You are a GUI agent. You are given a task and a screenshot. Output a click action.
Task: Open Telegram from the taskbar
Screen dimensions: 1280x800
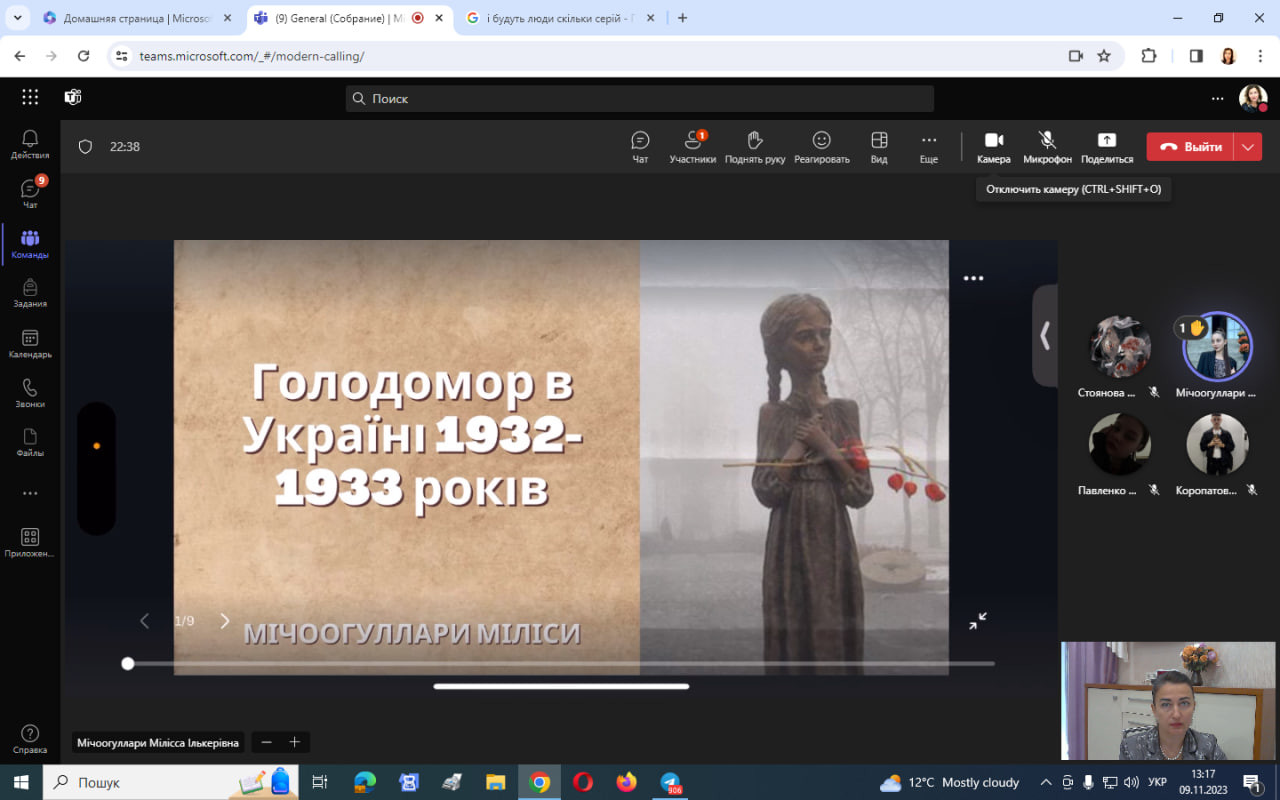click(671, 782)
